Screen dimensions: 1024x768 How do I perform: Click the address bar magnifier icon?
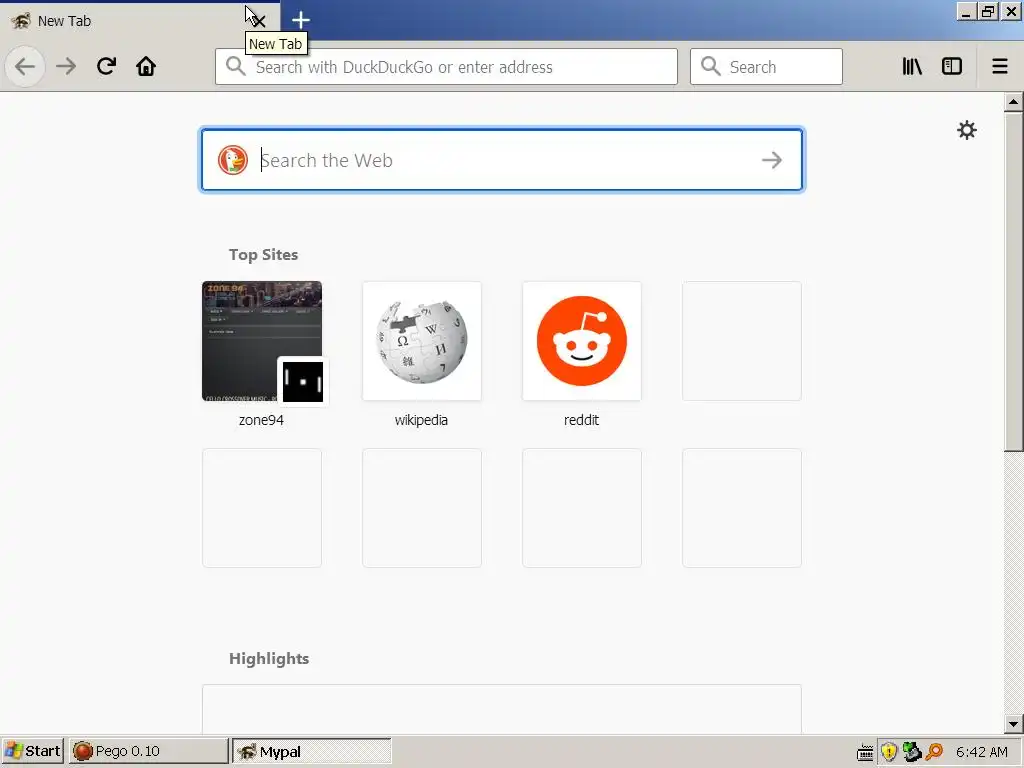236,66
